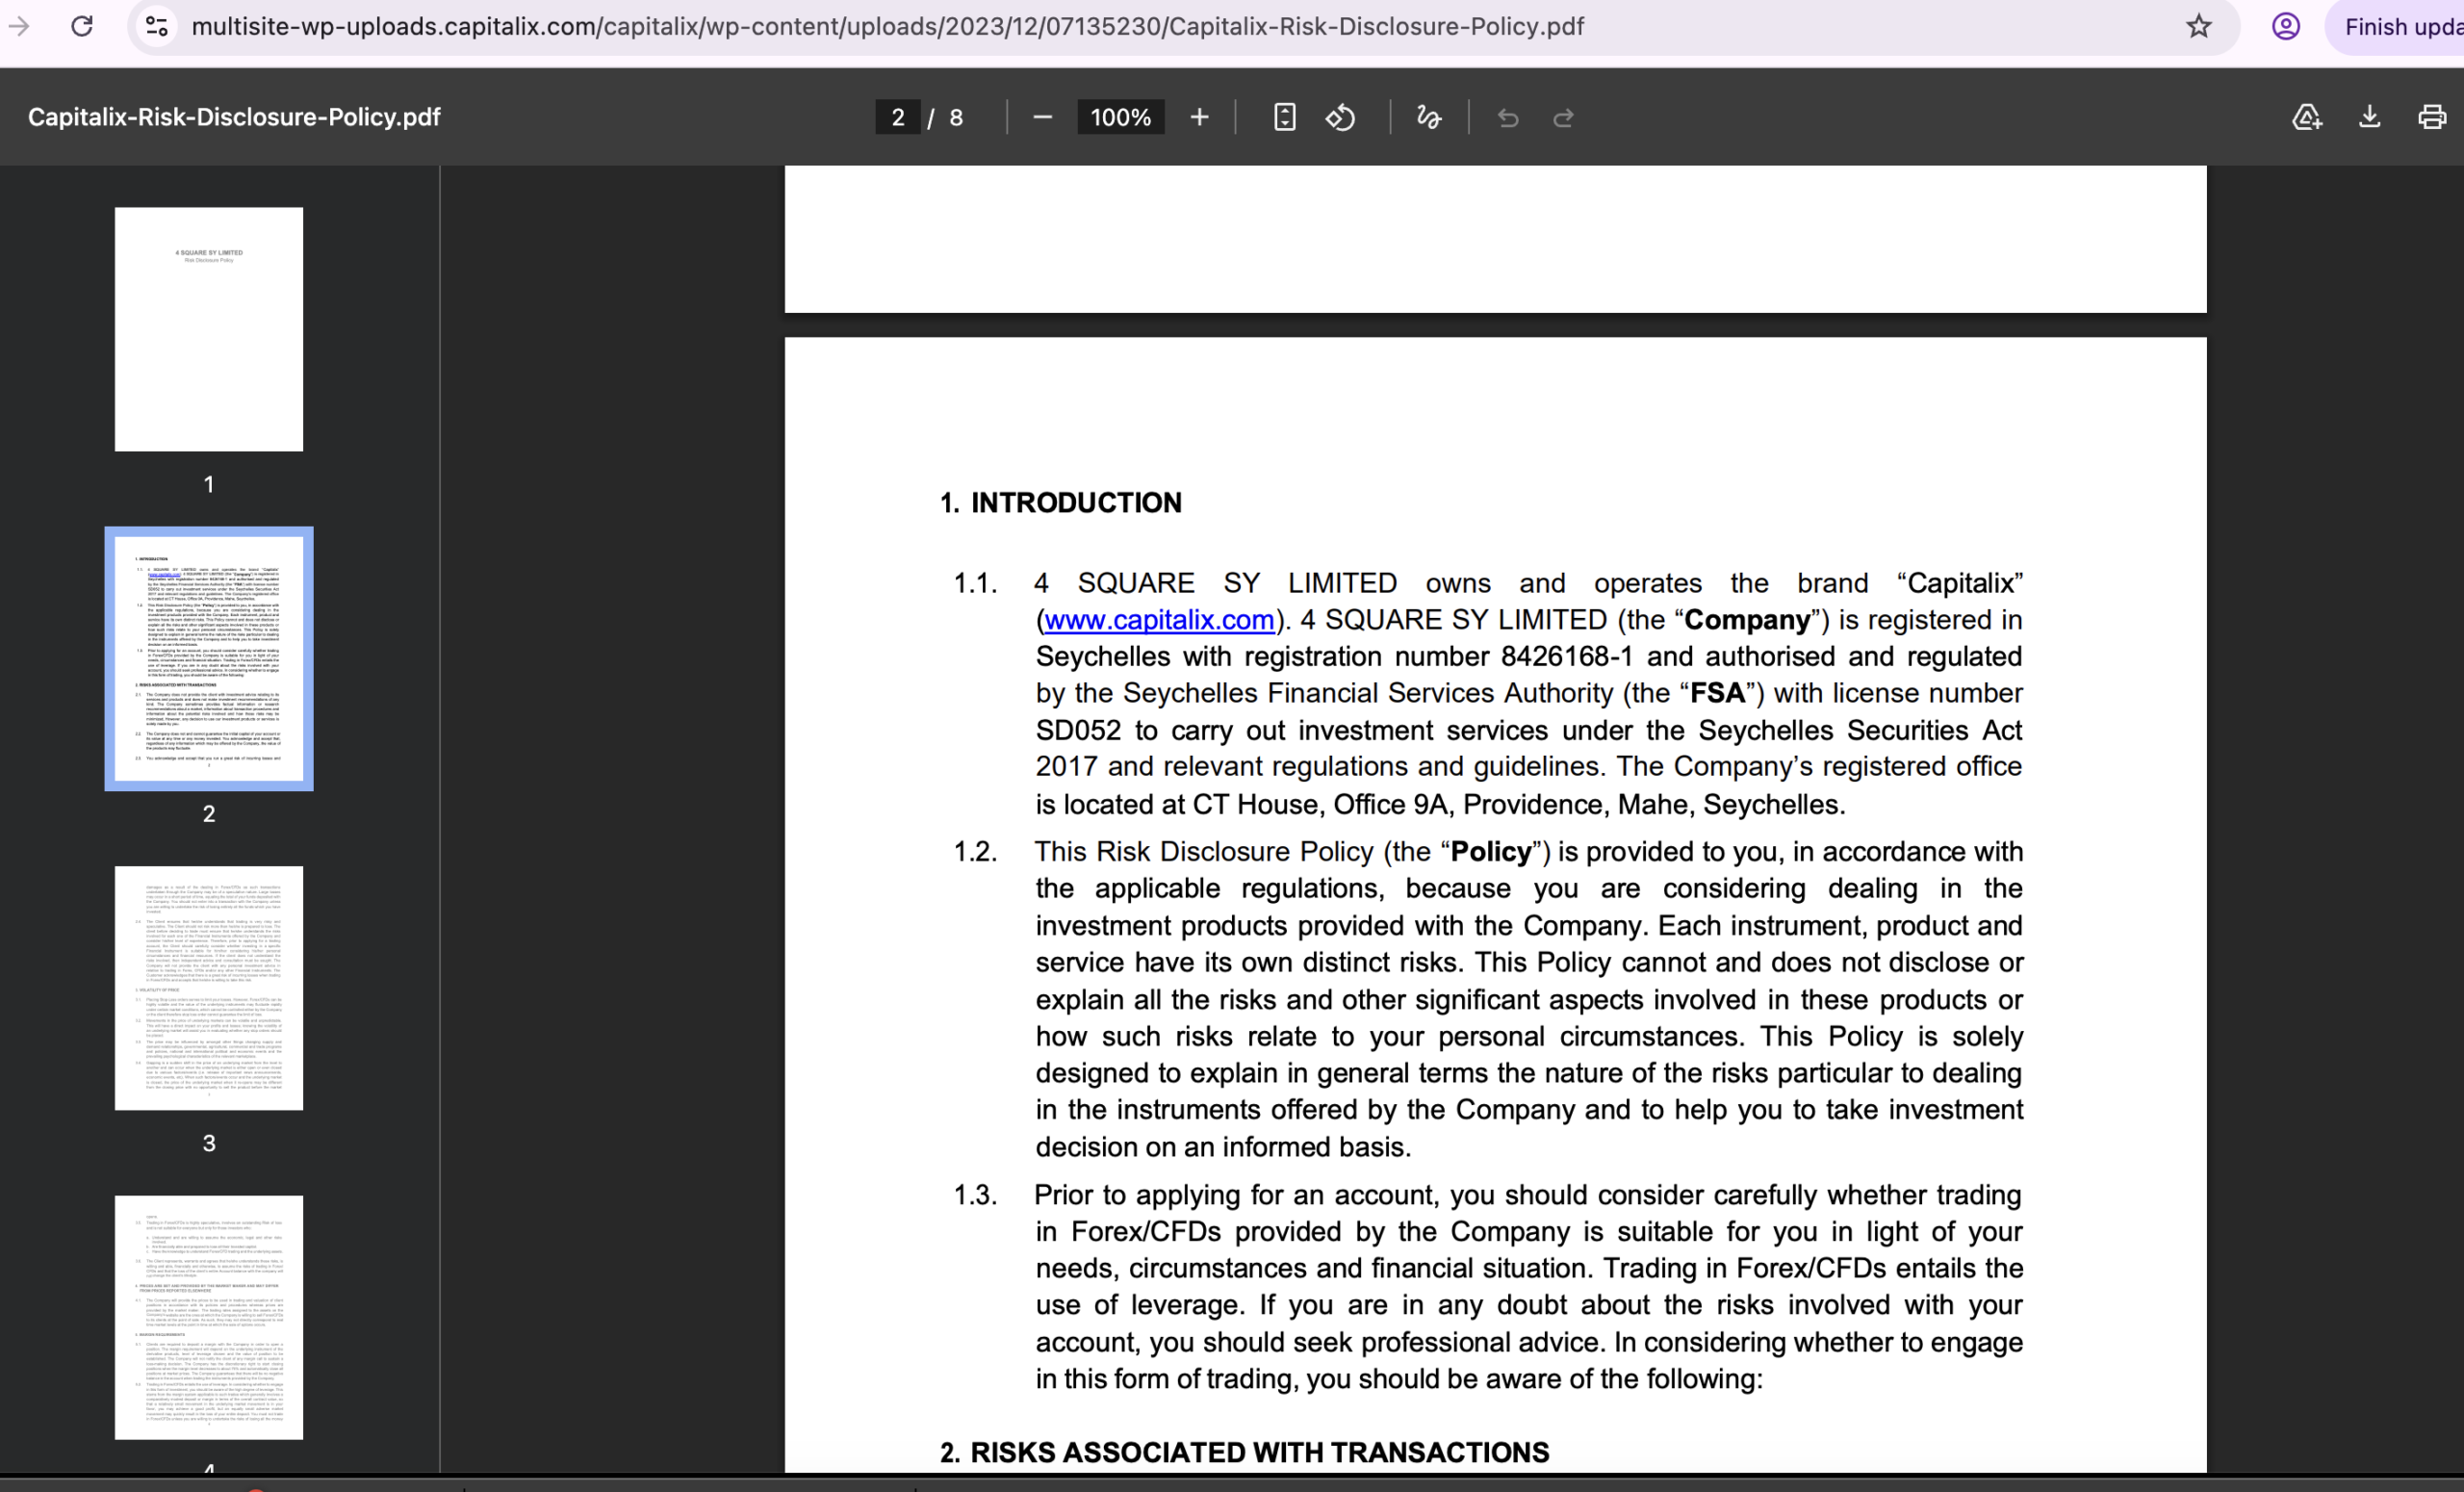This screenshot has height=1492, width=2464.
Task: Open the profile account icon
Action: (x=2286, y=26)
